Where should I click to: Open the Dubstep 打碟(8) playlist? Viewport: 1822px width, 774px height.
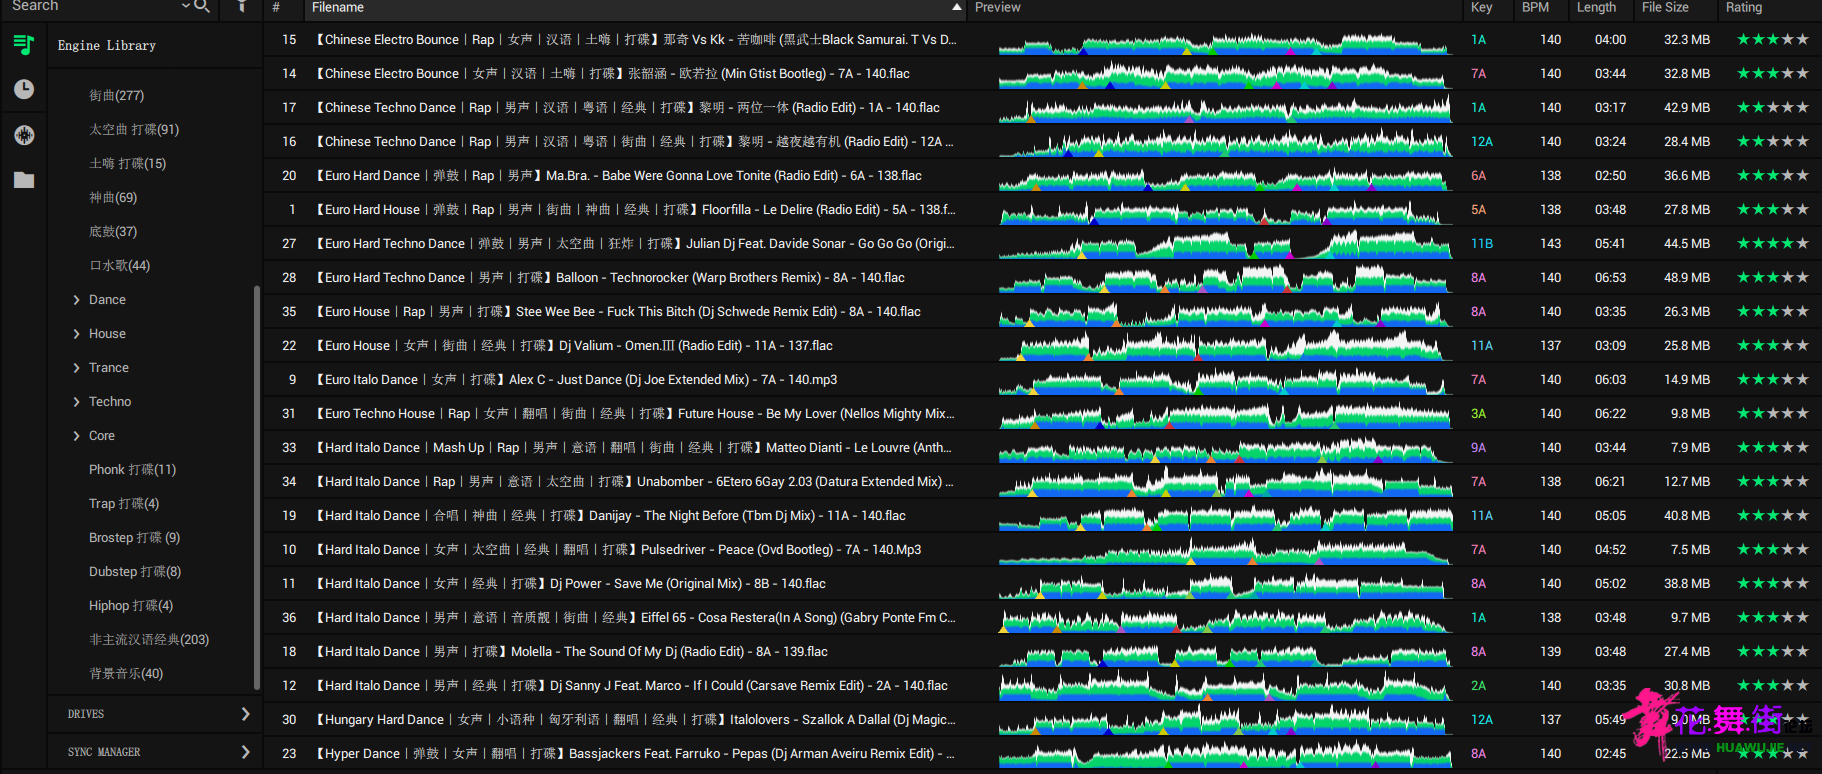(135, 572)
